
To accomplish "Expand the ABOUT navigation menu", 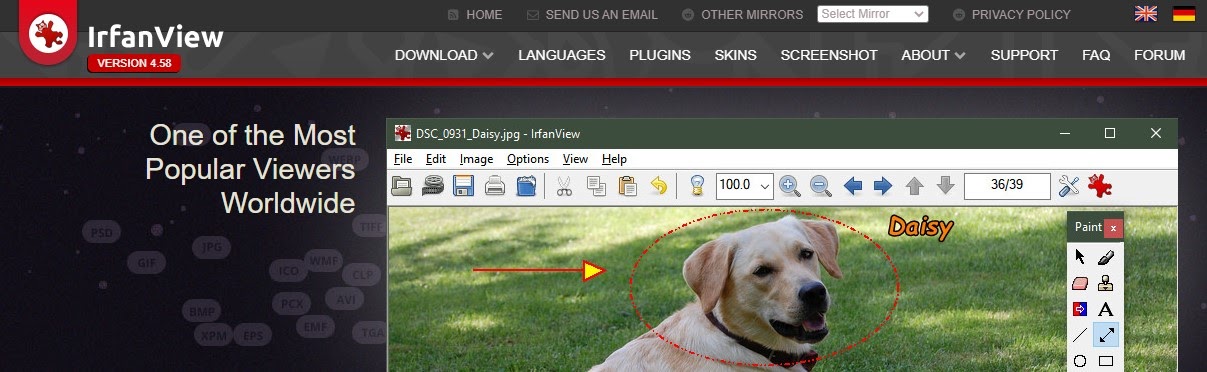I will [x=933, y=55].
